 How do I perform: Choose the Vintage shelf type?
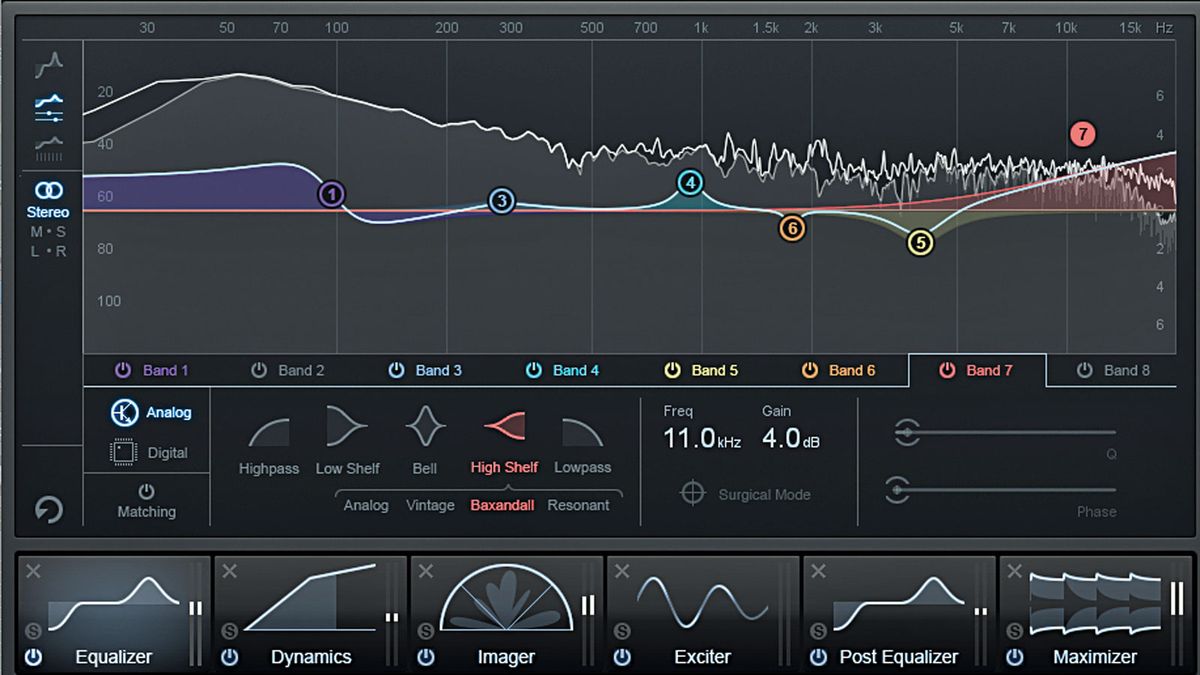(430, 505)
